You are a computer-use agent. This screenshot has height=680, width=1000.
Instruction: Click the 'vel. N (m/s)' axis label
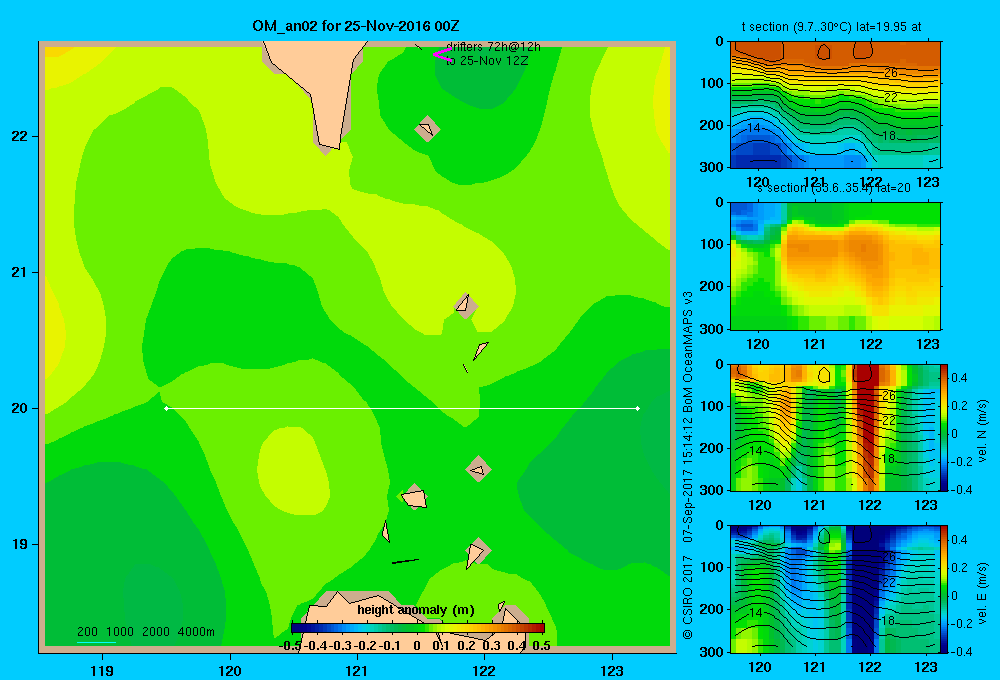[x=983, y=431]
